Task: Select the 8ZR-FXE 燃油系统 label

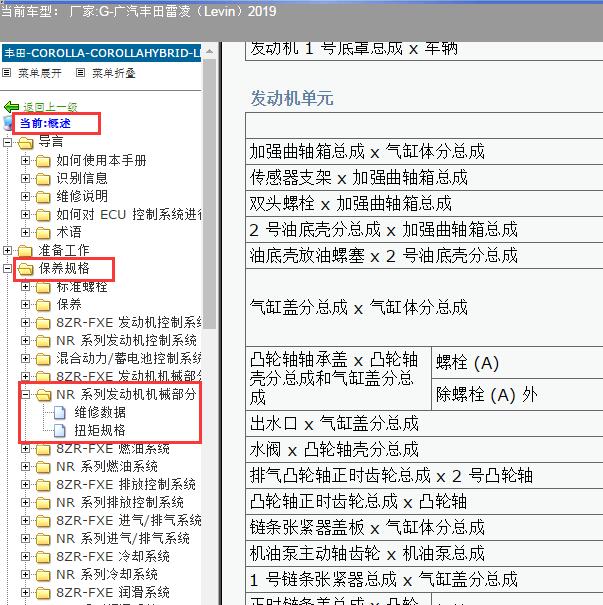Action: click(x=113, y=449)
